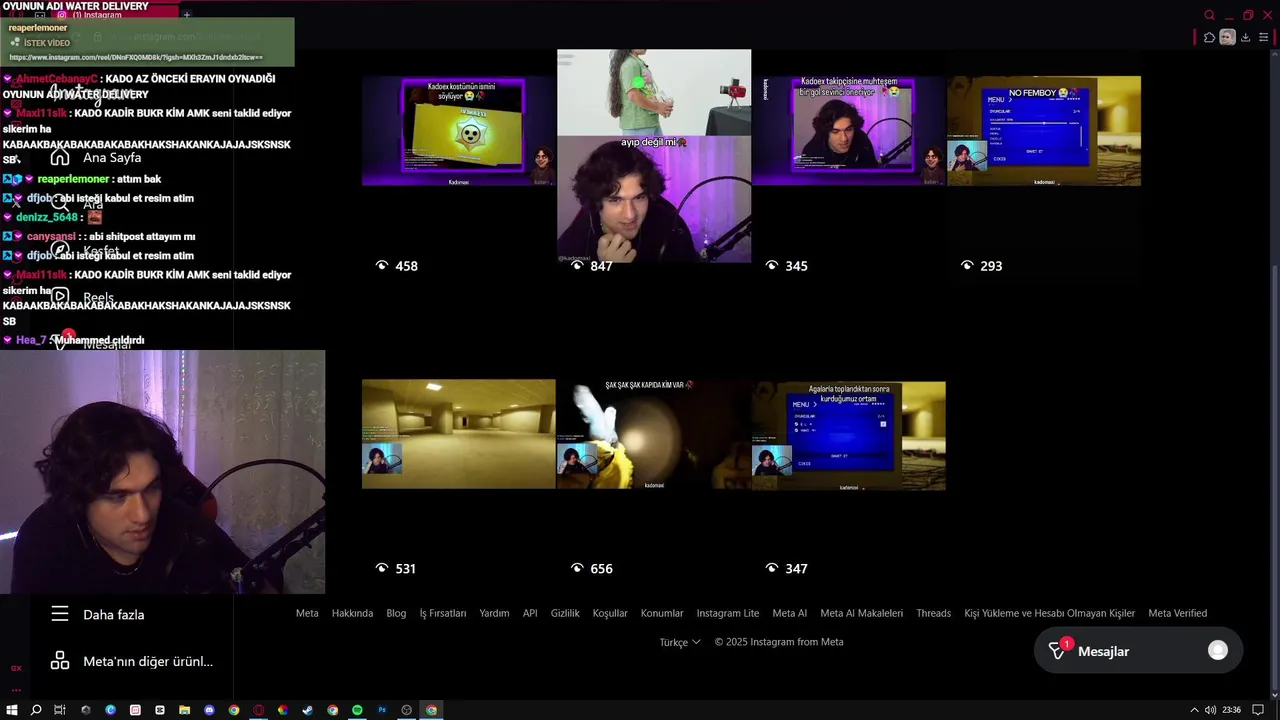Open the 'ŞAK ŞAK KAPIDA KİM VAR' reel
The height and width of the screenshot is (720, 1280).
tap(654, 434)
